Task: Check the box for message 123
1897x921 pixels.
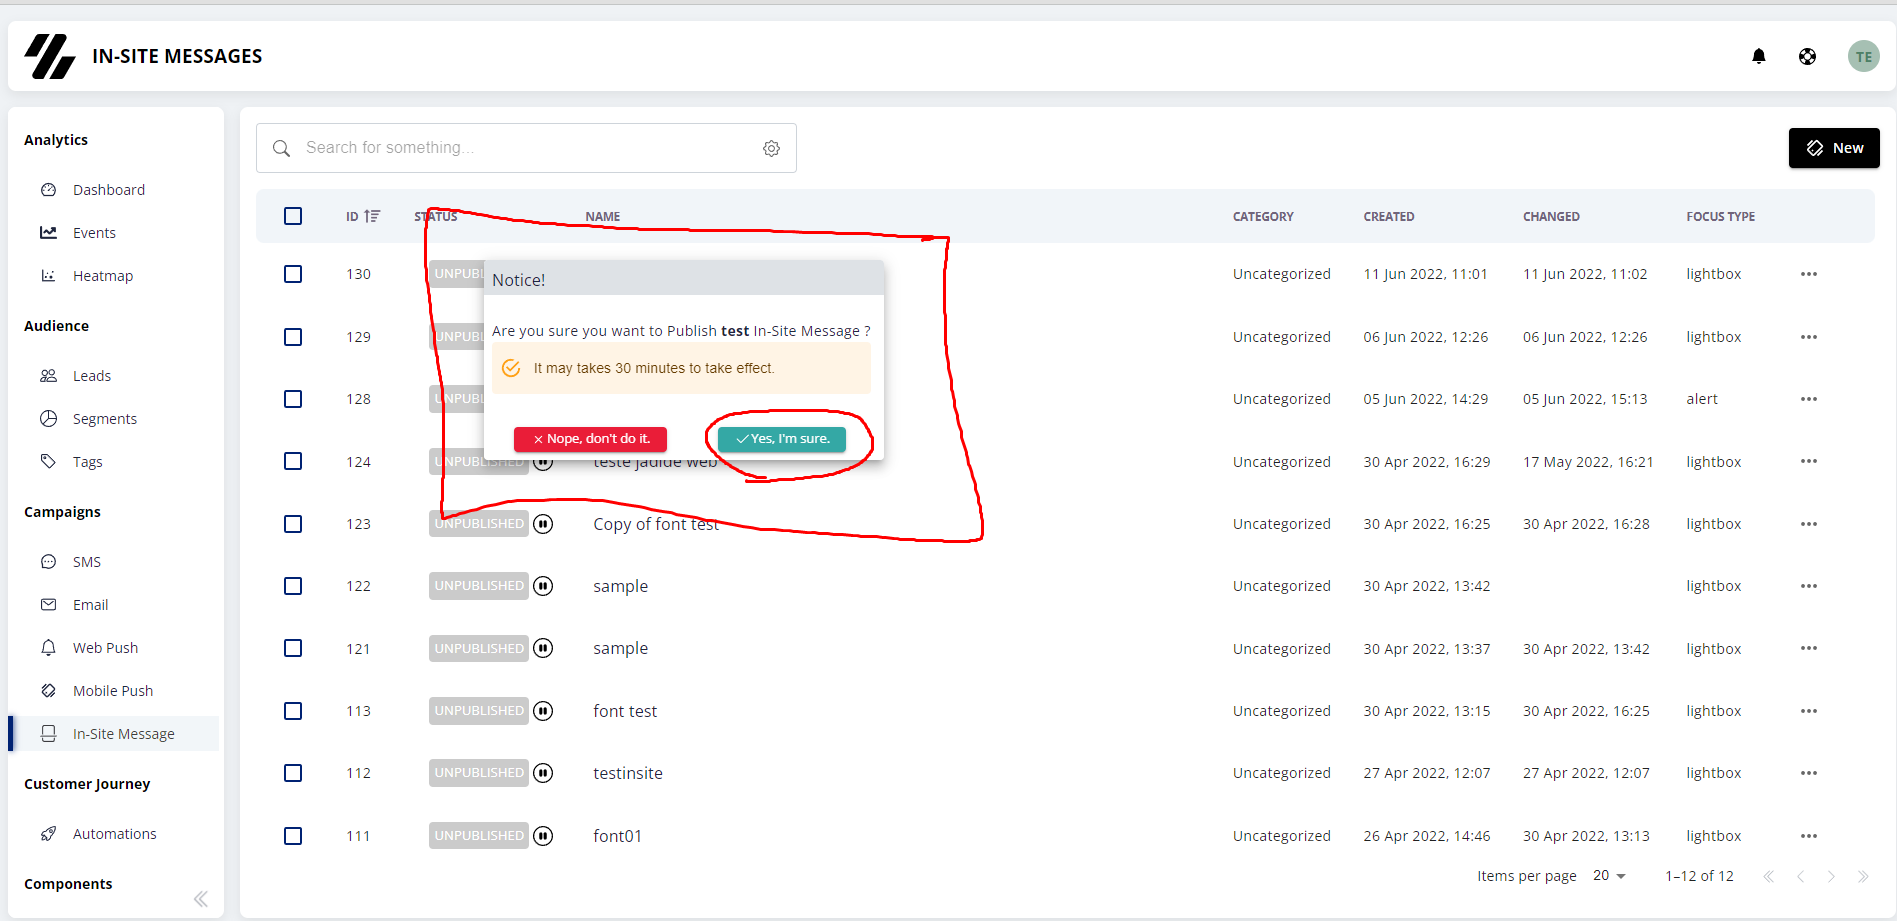Action: point(293,524)
